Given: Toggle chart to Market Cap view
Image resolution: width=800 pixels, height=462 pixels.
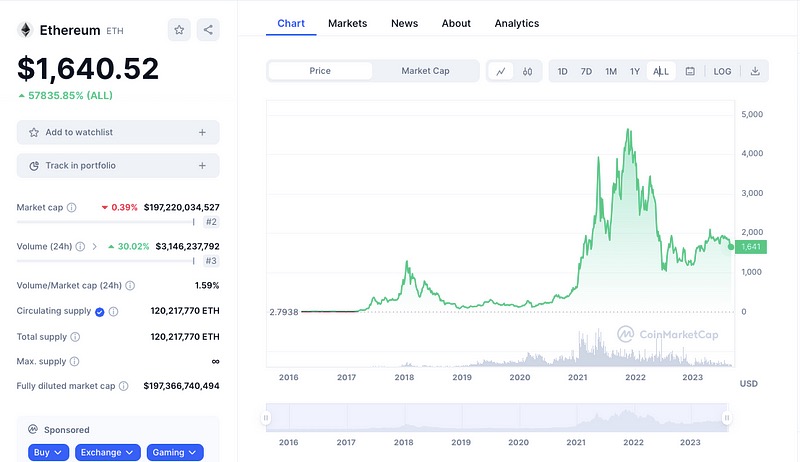Looking at the screenshot, I should tap(425, 71).
